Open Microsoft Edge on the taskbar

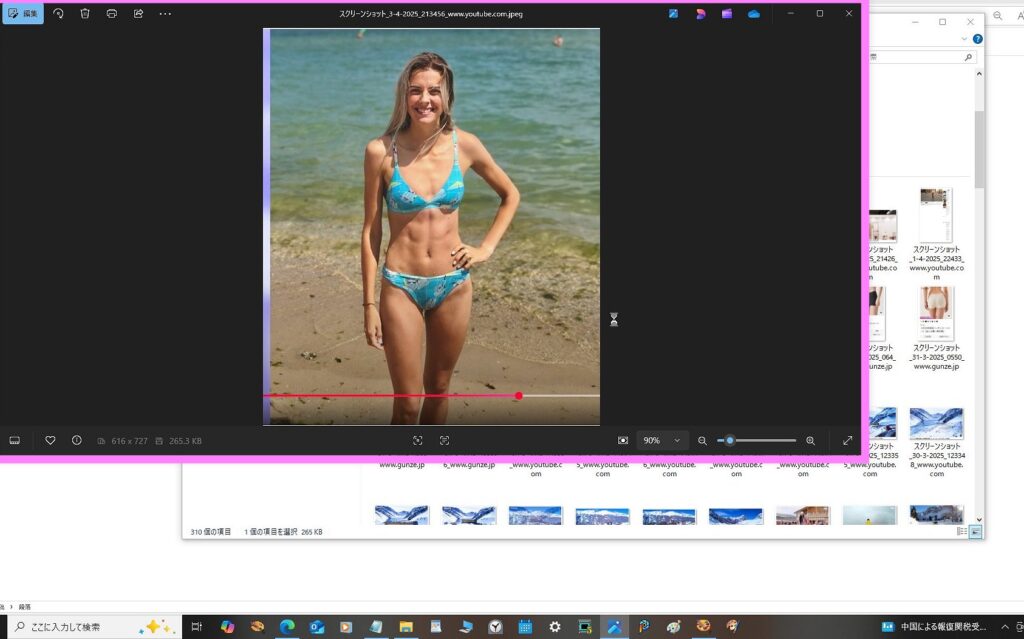pos(287,627)
